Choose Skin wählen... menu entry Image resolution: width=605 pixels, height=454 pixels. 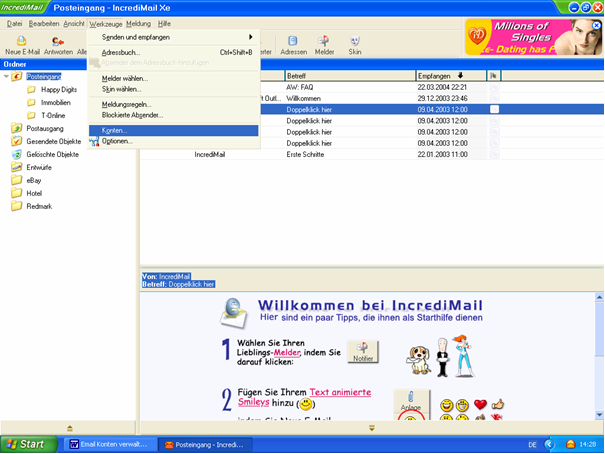(x=174, y=89)
